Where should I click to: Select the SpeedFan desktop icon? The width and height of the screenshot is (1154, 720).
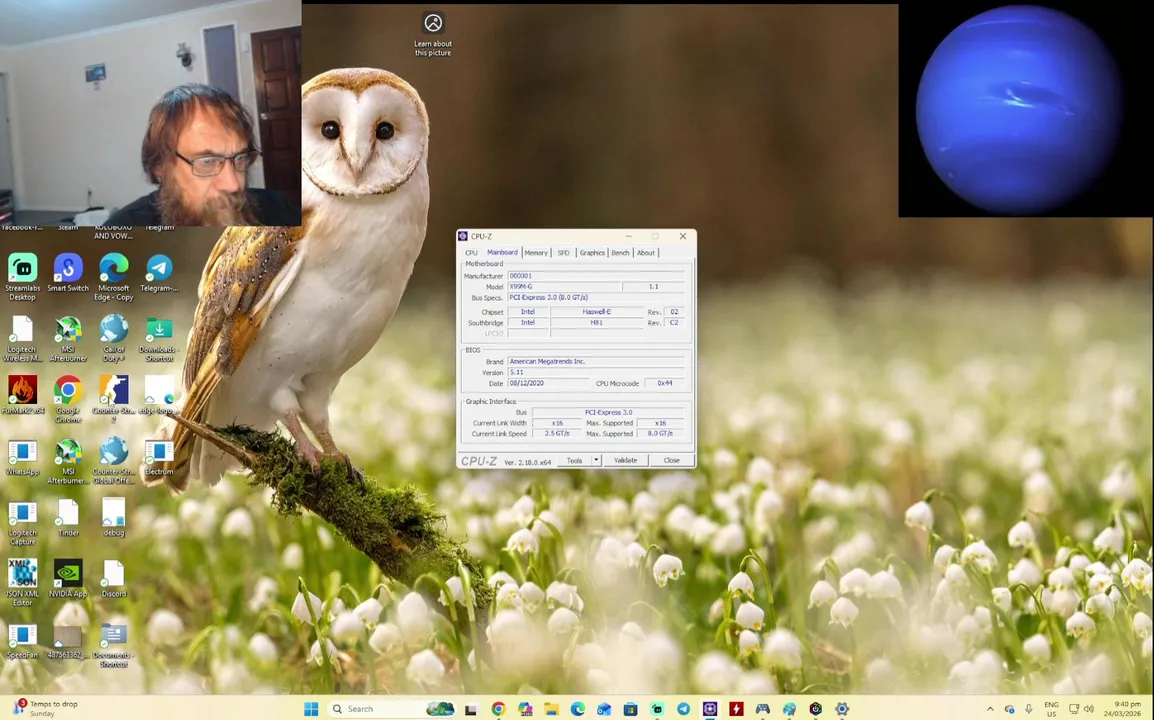pyautogui.click(x=22, y=640)
